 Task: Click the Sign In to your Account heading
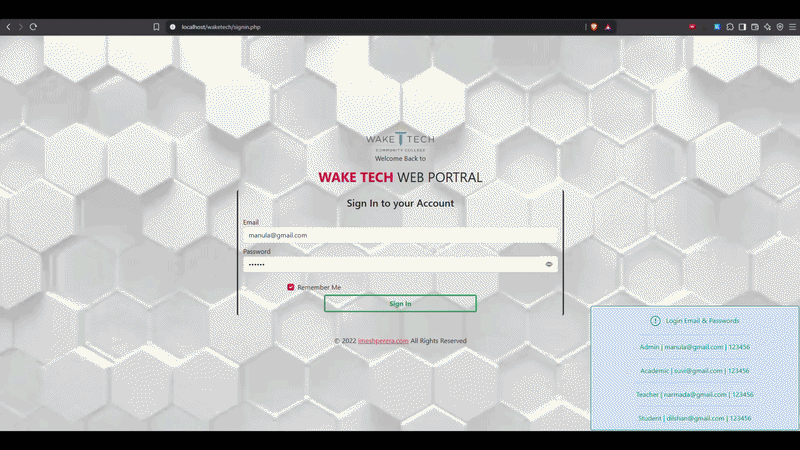point(401,203)
